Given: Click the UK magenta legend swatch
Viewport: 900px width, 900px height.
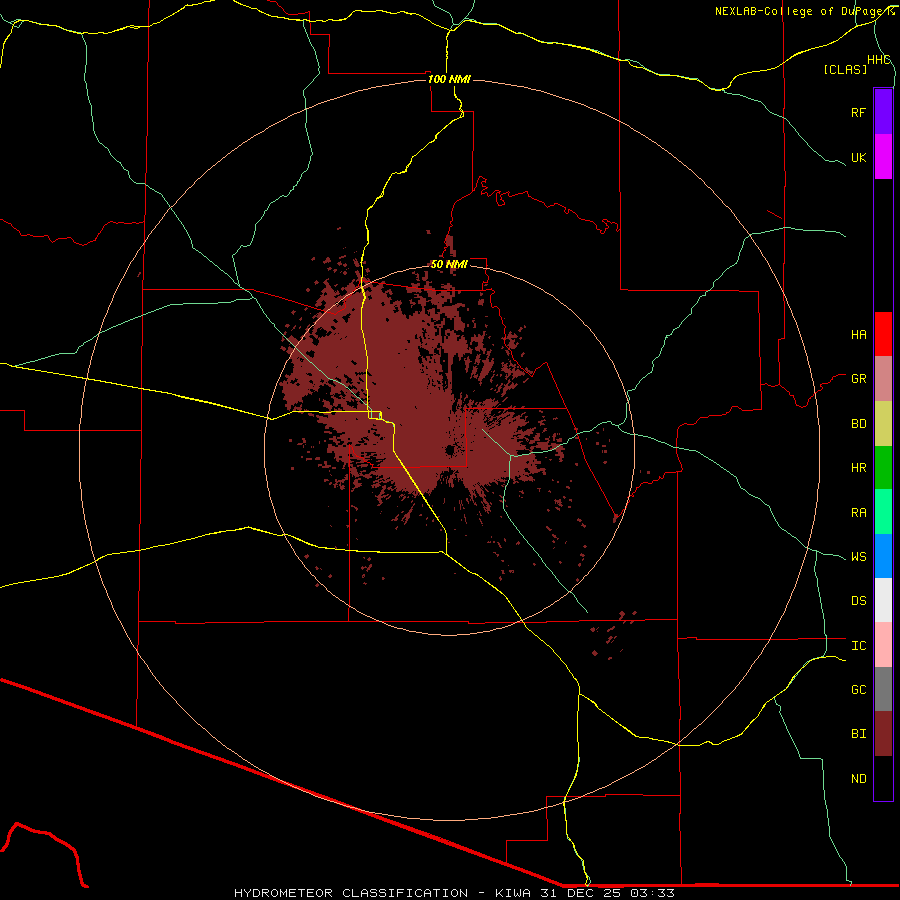Looking at the screenshot, I should point(883,157).
